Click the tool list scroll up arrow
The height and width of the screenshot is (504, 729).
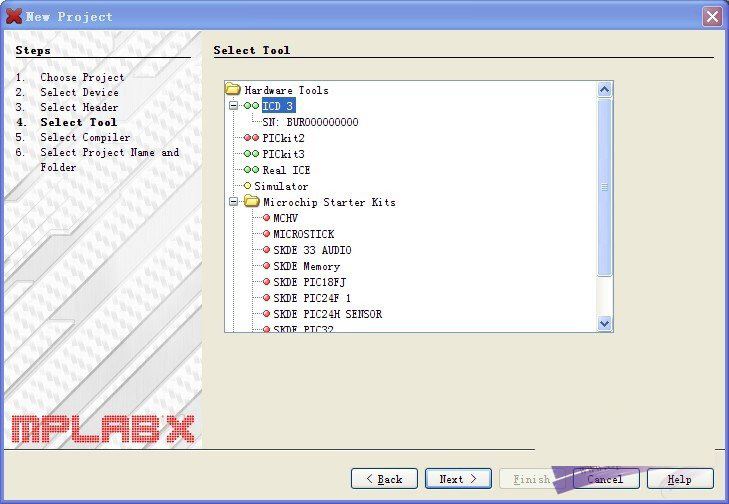click(x=604, y=89)
